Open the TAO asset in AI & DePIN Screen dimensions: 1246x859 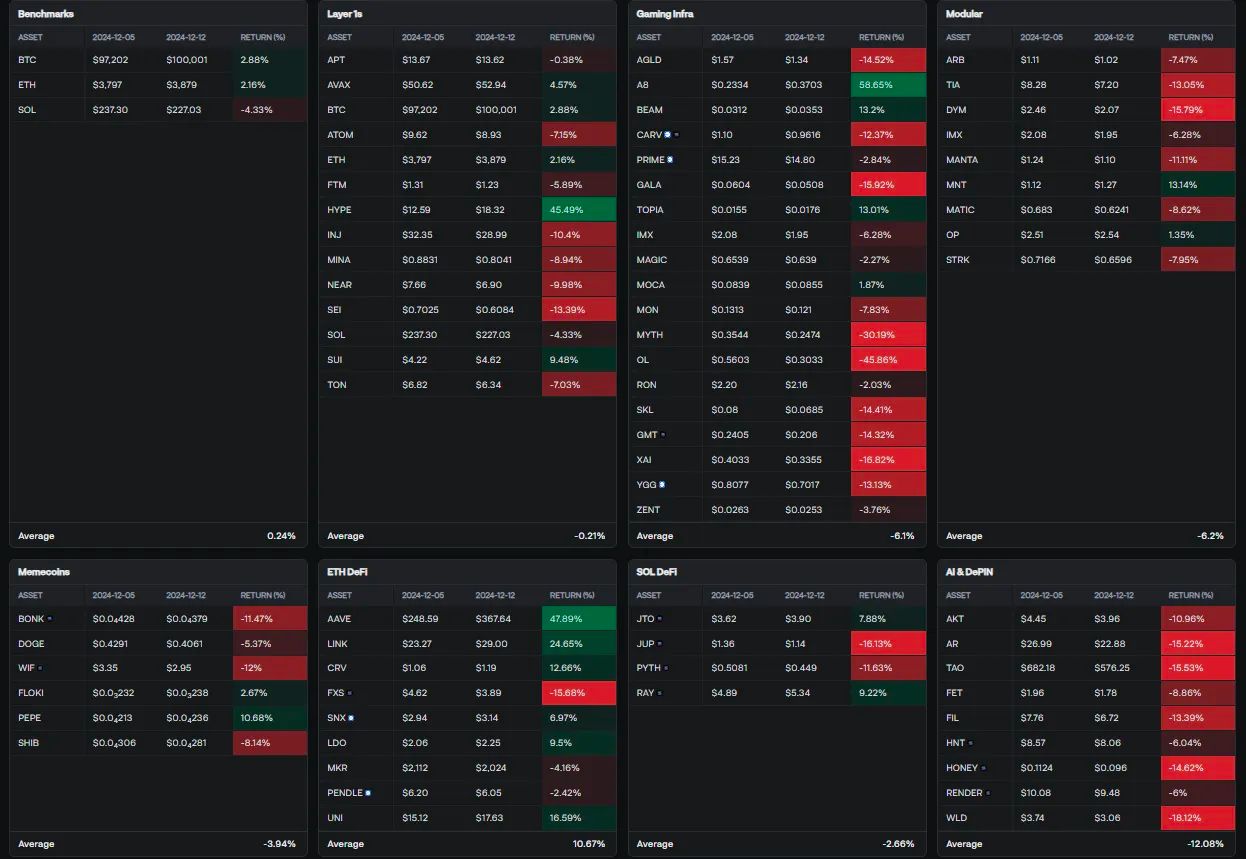click(x=955, y=668)
